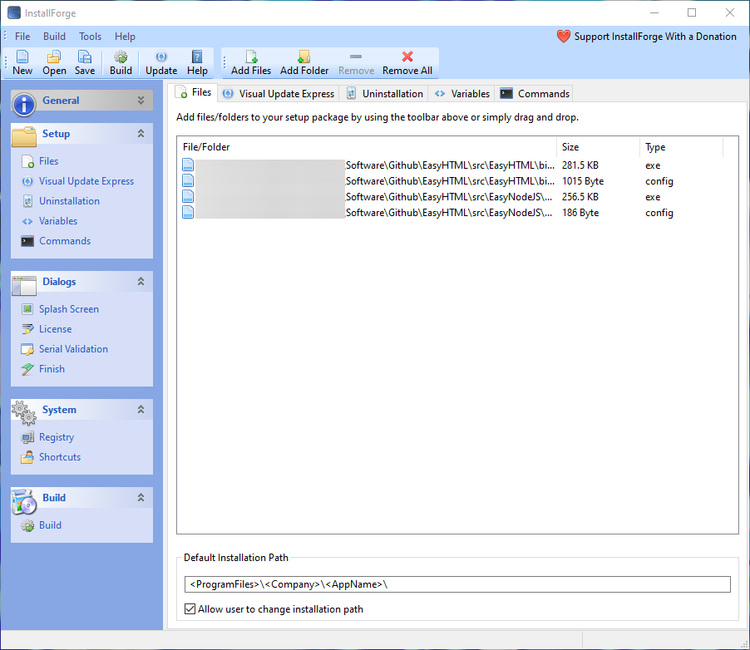Switch to the Files tab
750x650 pixels.
(195, 92)
